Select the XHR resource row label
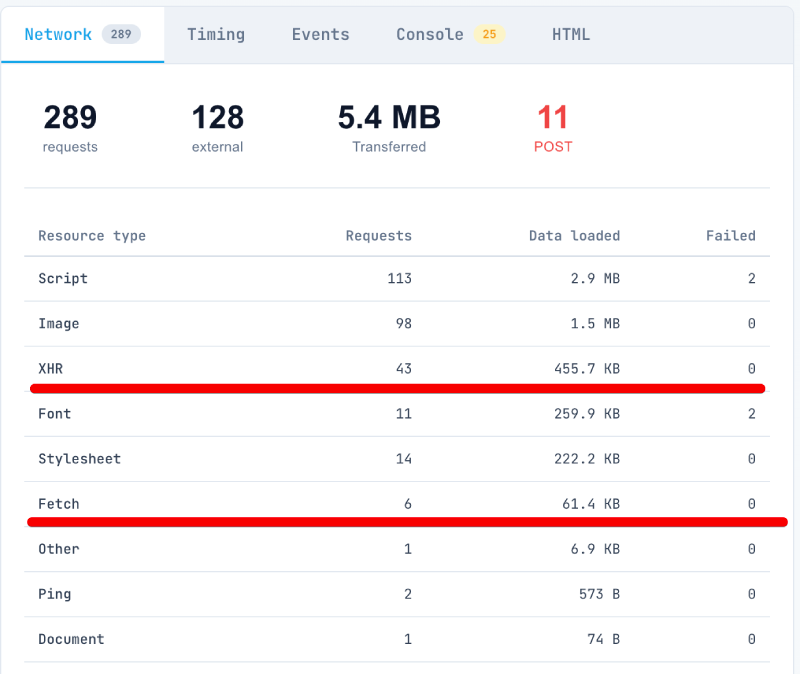 (x=51, y=368)
